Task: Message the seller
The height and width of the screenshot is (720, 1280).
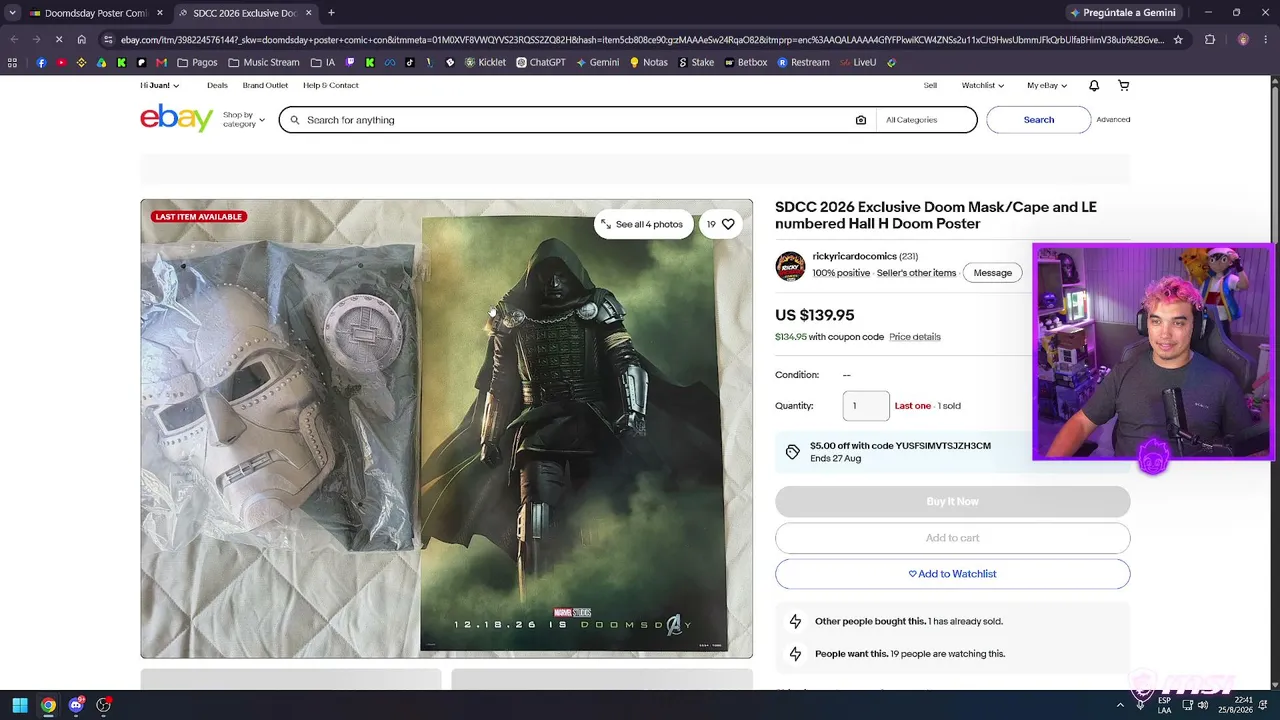Action: 993,273
